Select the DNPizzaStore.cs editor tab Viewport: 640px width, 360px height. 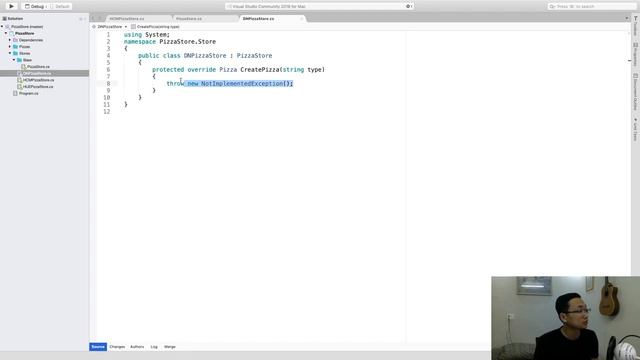258,19
